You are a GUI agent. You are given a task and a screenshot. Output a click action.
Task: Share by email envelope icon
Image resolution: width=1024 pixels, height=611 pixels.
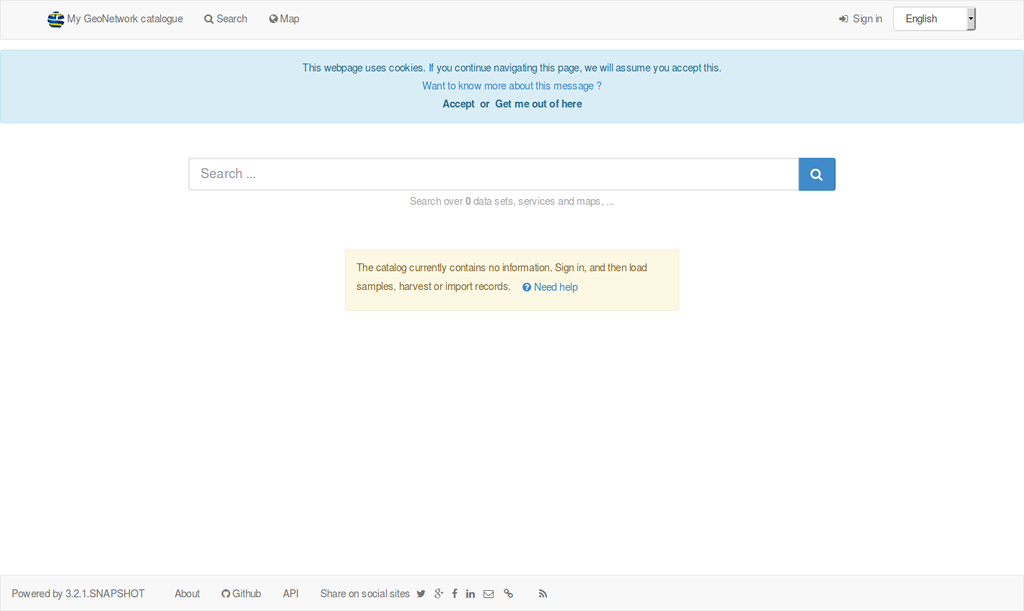coord(488,593)
